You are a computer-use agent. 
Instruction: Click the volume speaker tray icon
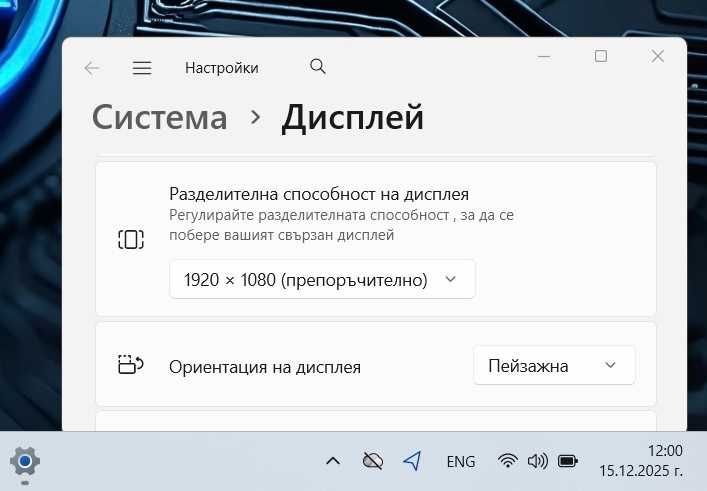[x=537, y=461]
